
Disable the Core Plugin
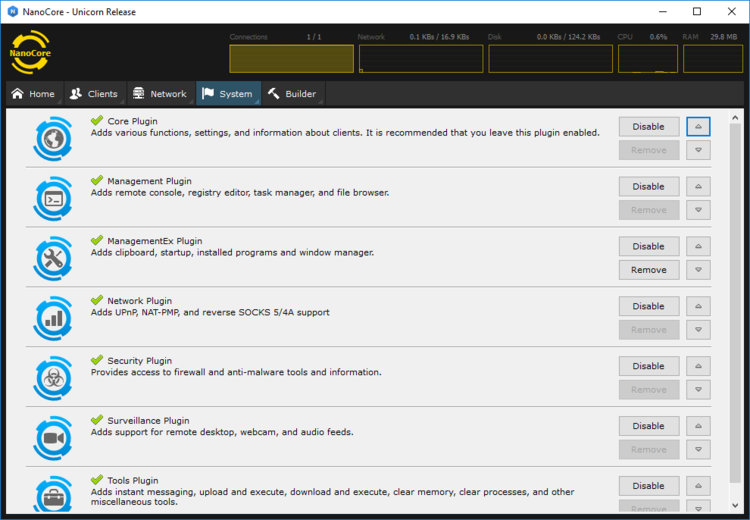[649, 127]
